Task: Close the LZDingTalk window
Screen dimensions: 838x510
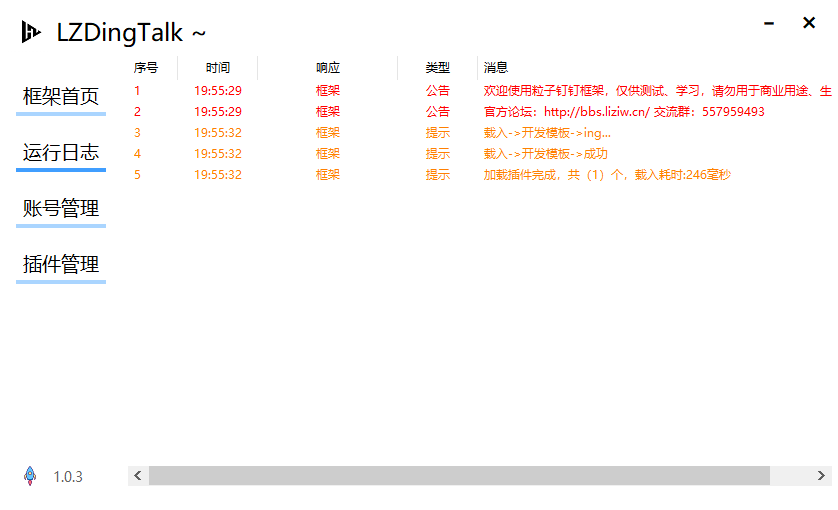Action: tap(809, 23)
